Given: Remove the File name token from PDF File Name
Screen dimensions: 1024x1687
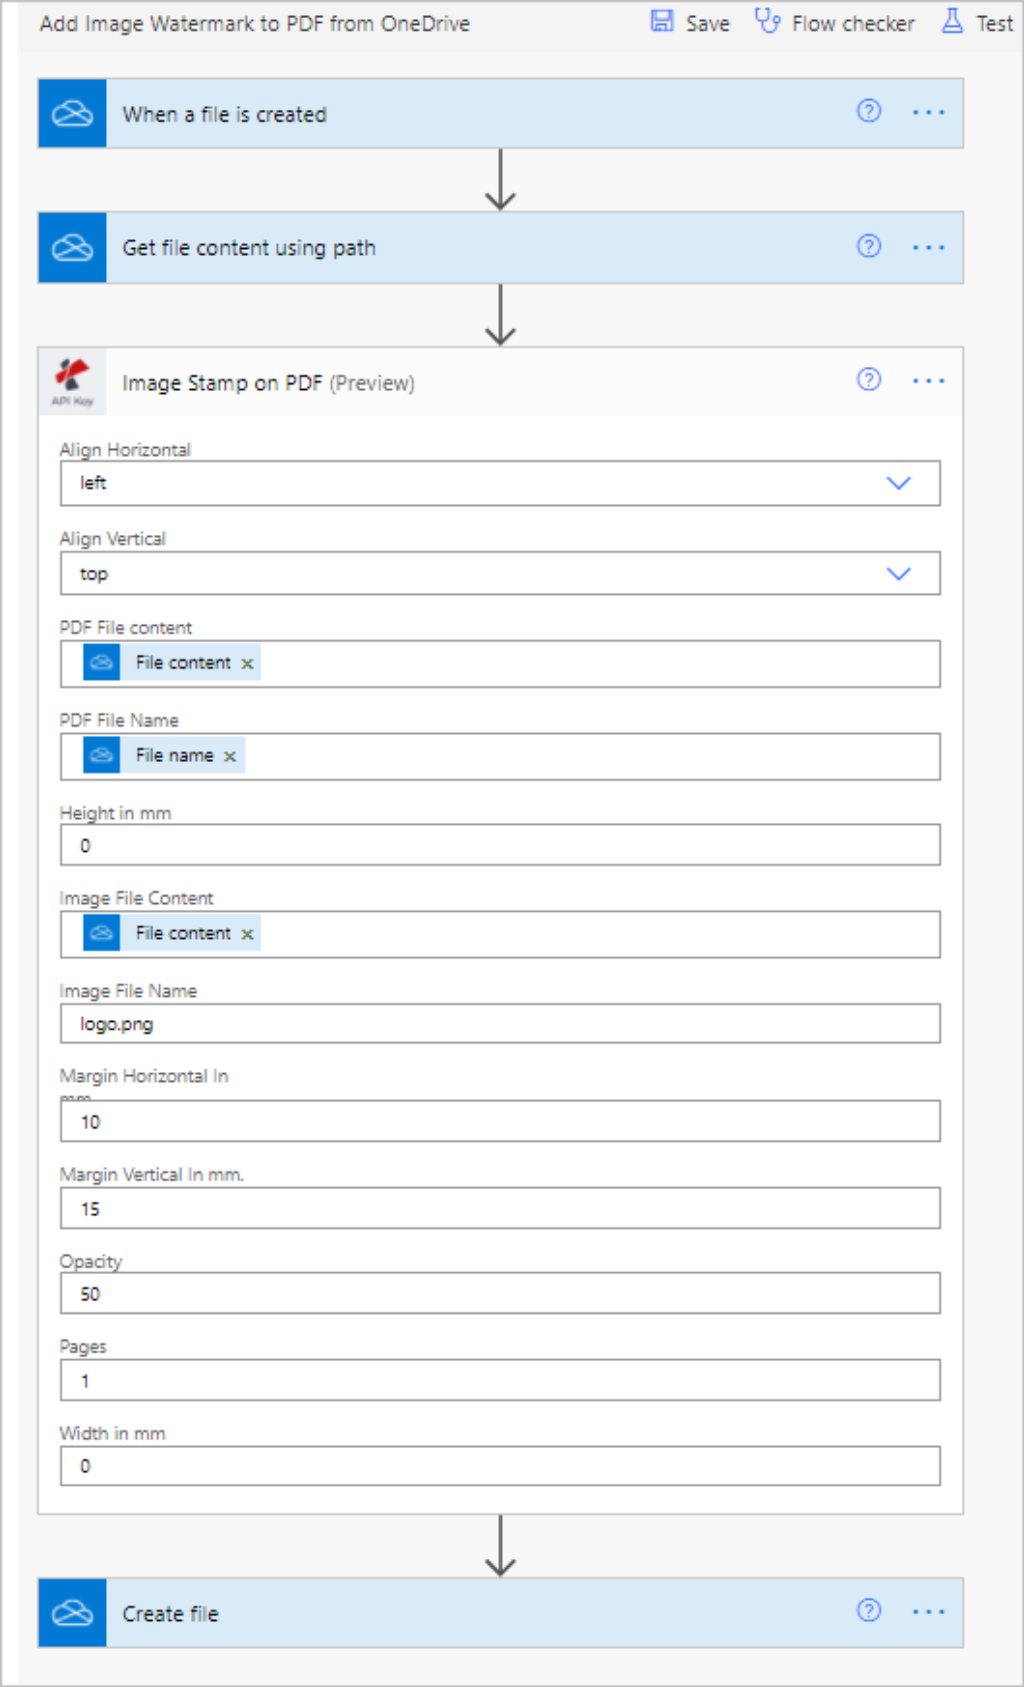Looking at the screenshot, I should (229, 755).
